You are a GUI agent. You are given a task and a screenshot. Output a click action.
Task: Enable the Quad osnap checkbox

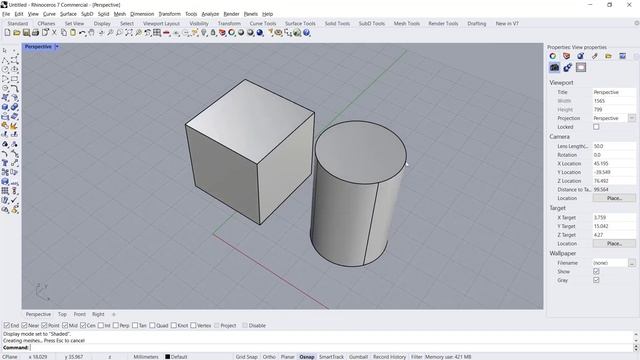pos(152,325)
